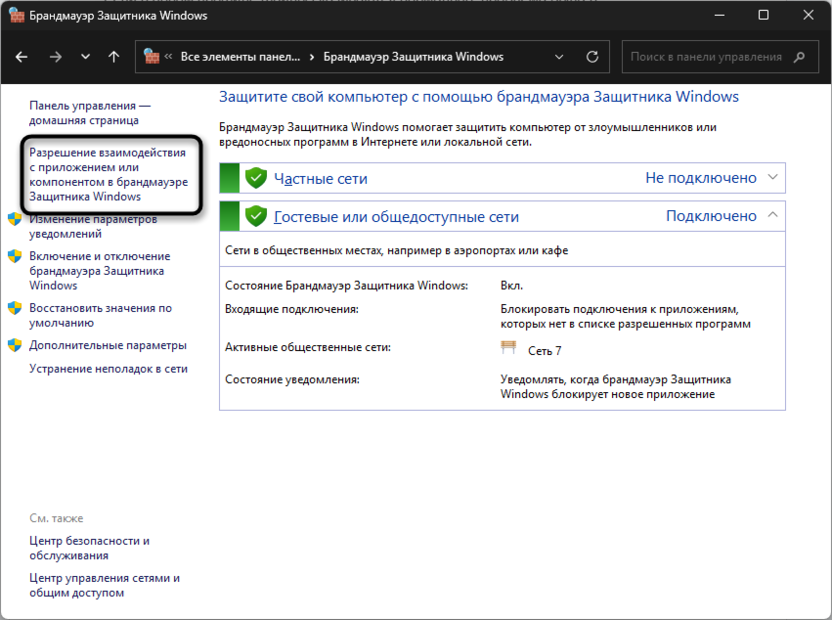Click shield icon beside Изменение параметров уведомлений

click(x=15, y=219)
